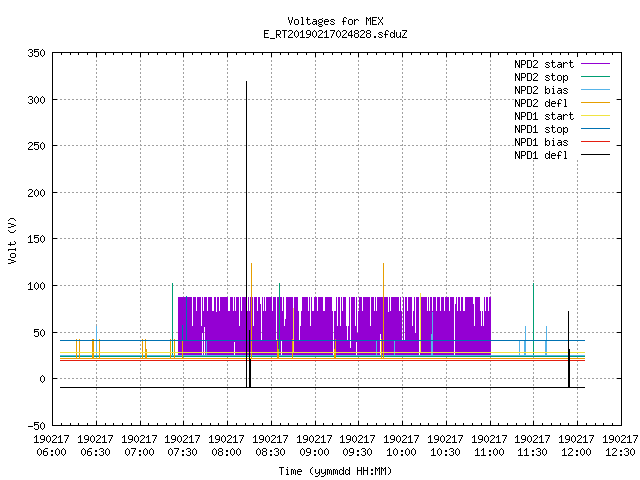640x480 pixels.
Task: Click the y-axis tick value 50
Action: (x=40, y=333)
